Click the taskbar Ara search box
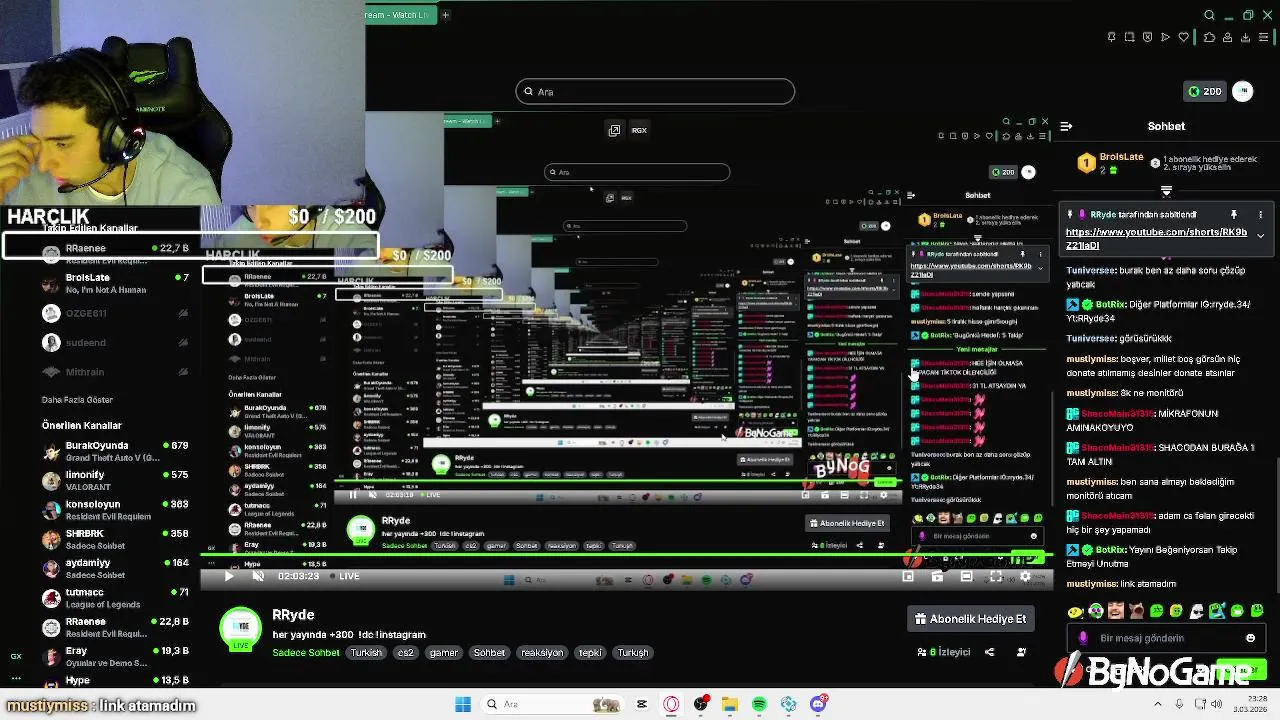This screenshot has width=1280, height=720. pyautogui.click(x=552, y=704)
